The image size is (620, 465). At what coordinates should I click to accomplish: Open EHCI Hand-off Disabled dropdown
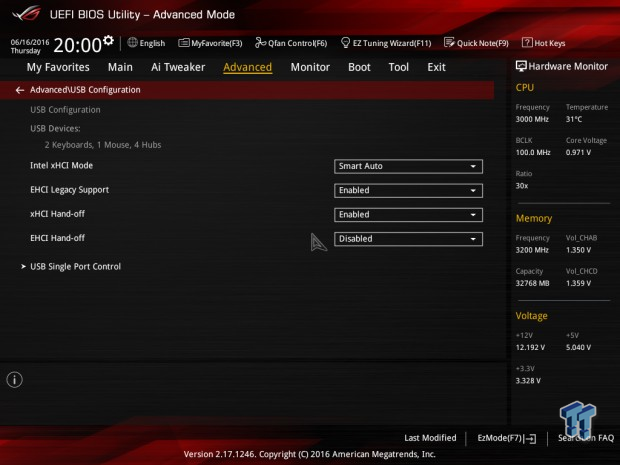tap(408, 239)
